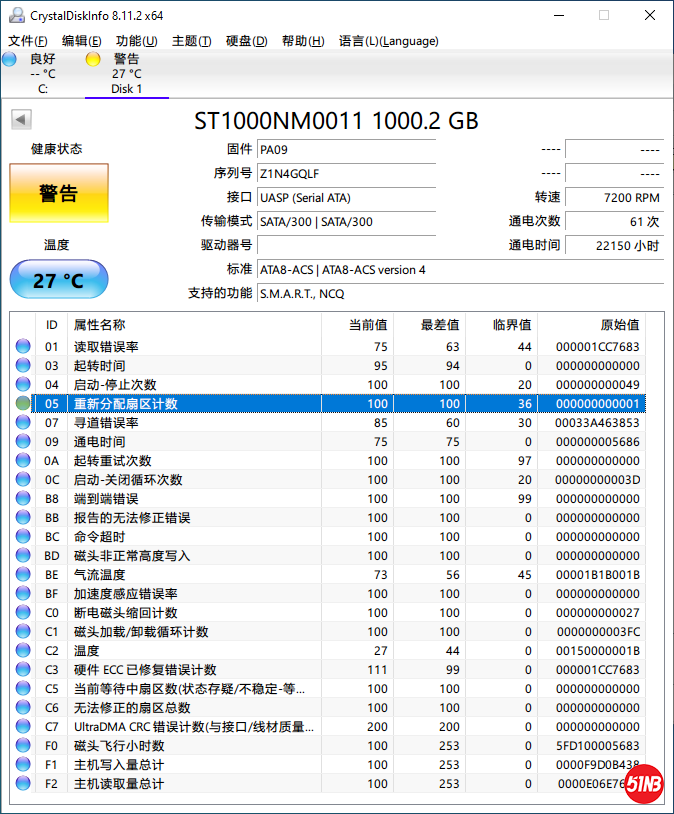The image size is (674, 814).
Task: Click the blue status orb for C: drive
Action: point(10,59)
